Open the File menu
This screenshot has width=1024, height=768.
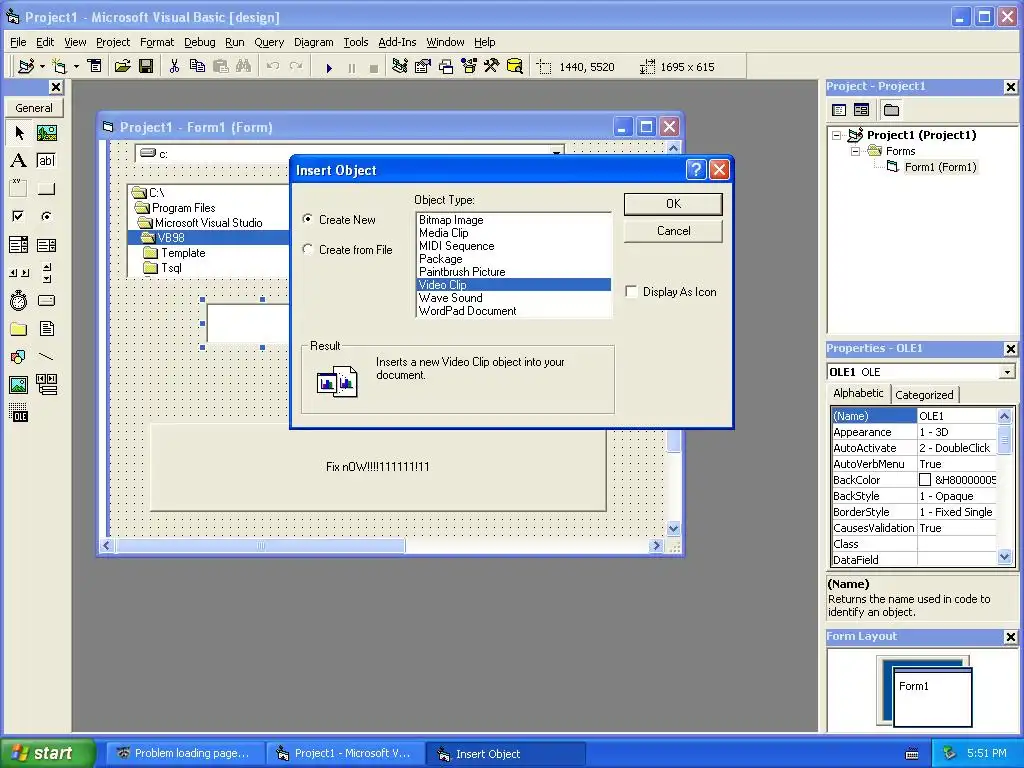click(18, 42)
